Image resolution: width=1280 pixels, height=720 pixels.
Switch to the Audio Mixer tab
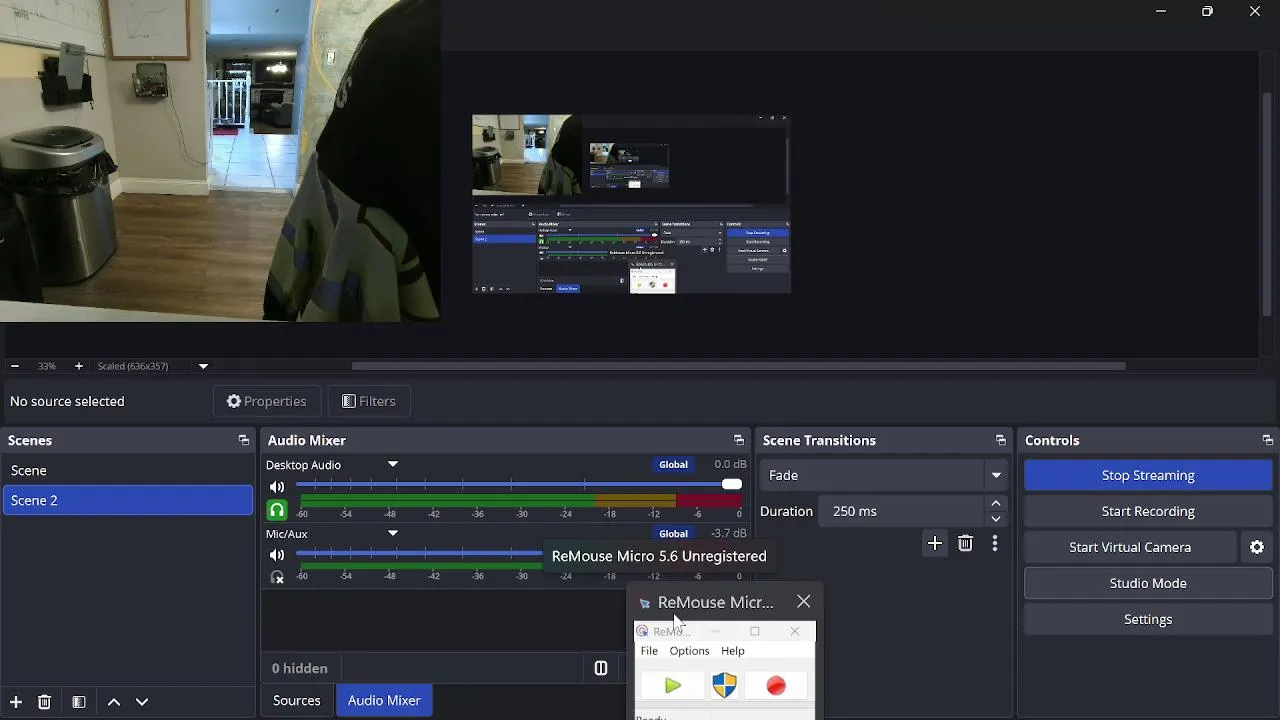tap(384, 700)
